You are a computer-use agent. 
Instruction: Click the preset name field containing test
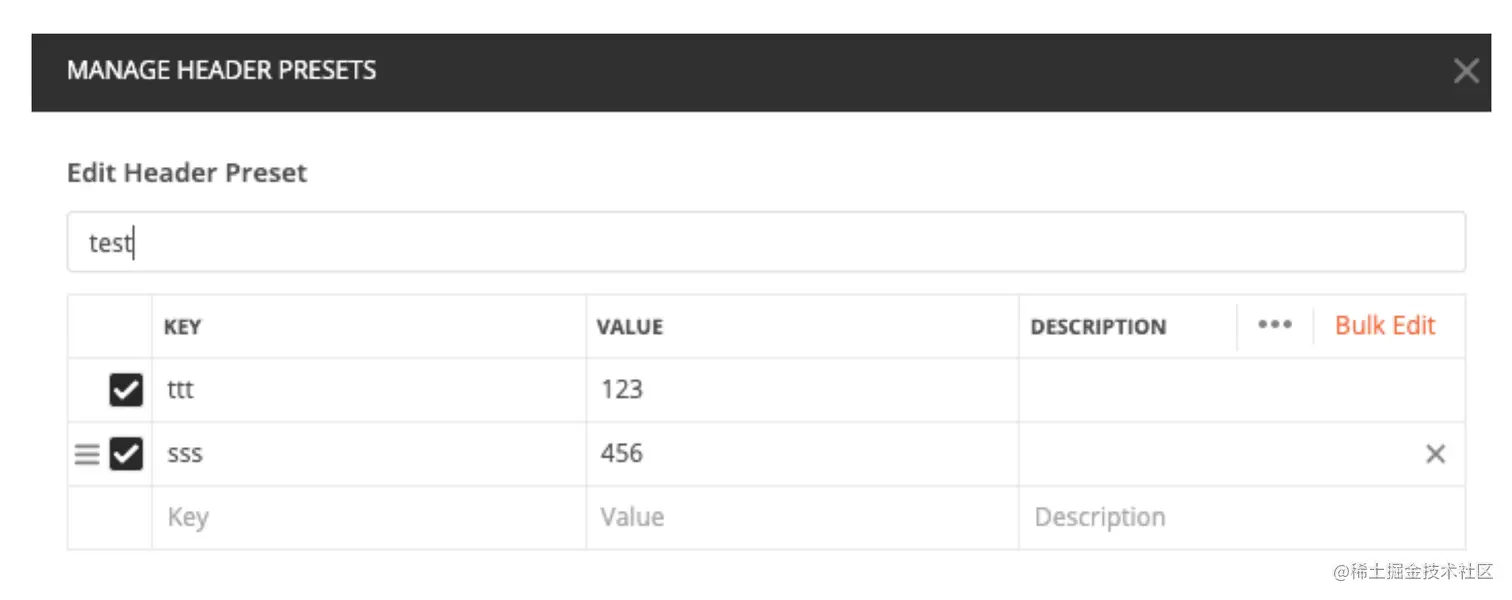point(765,242)
